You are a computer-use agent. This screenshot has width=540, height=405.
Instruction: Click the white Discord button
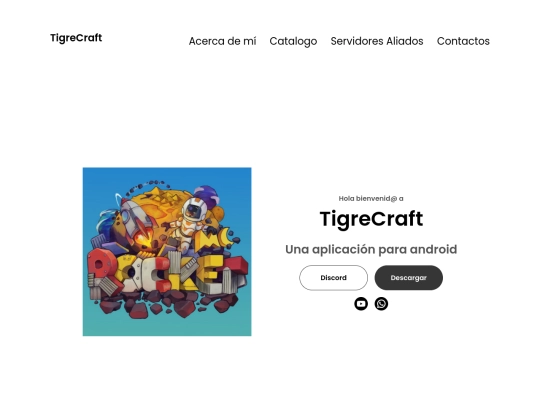[333, 278]
